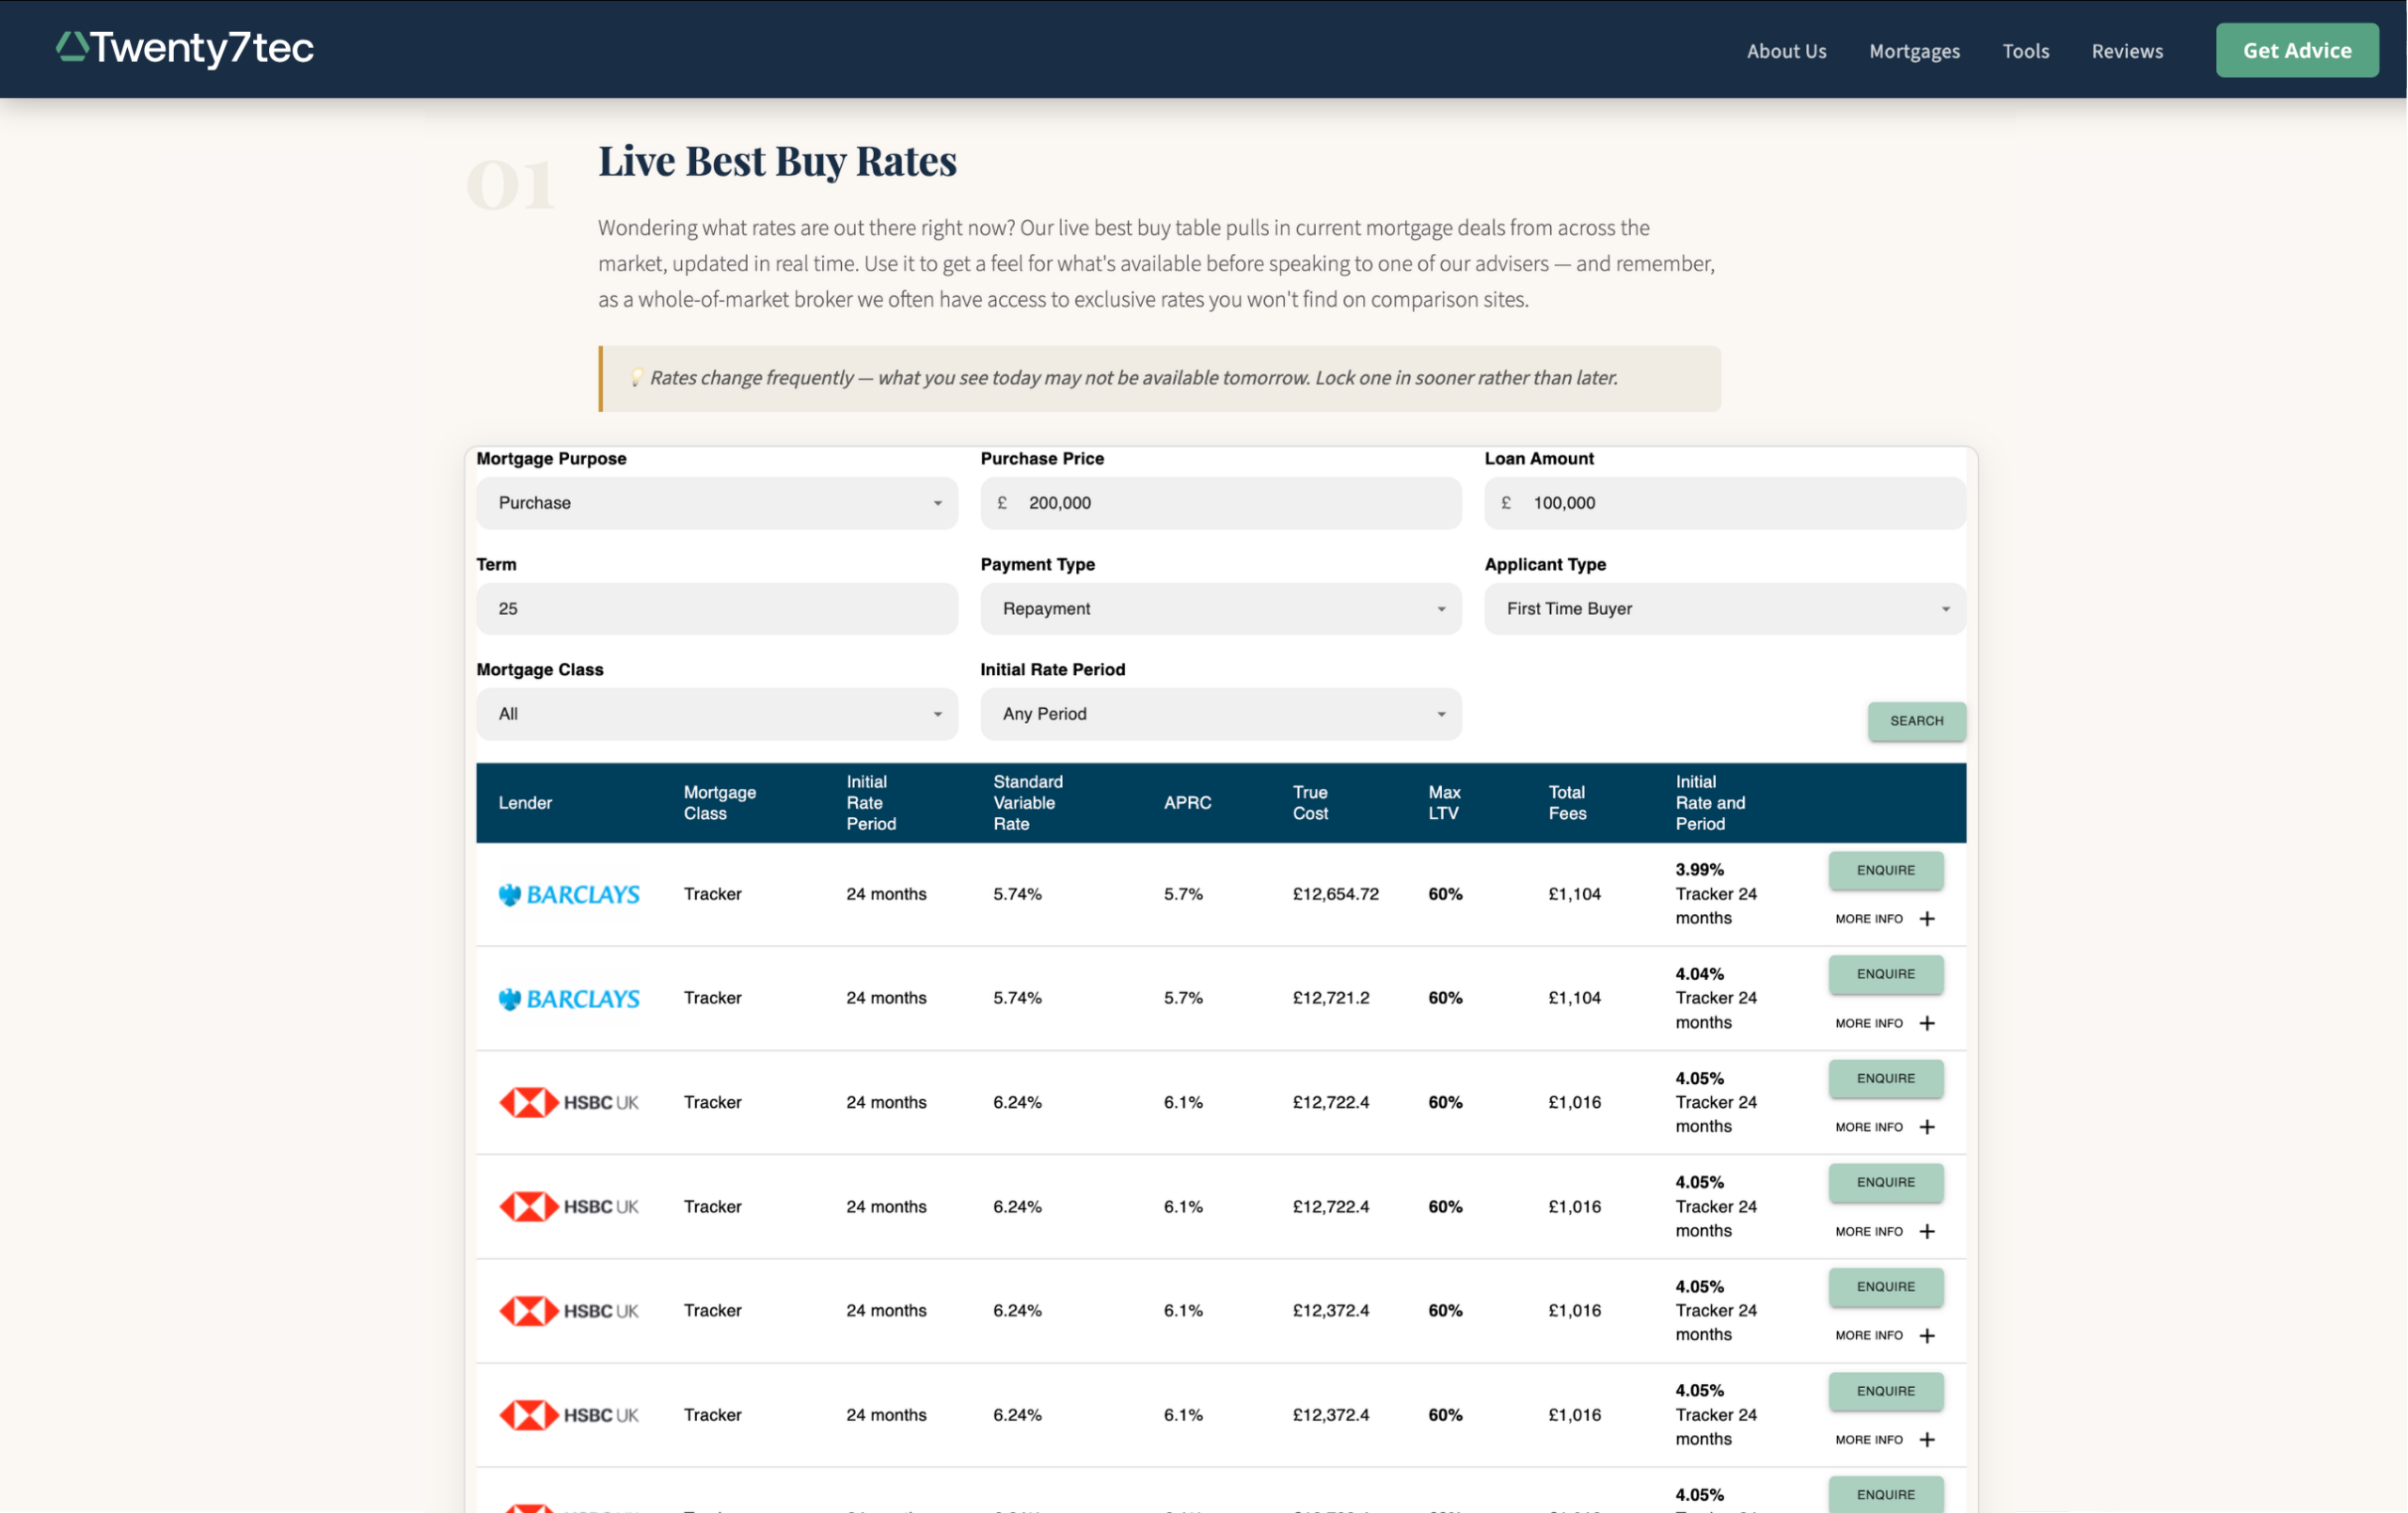Image resolution: width=2408 pixels, height=1513 pixels.
Task: Open the Payment Type dropdown
Action: (1221, 608)
